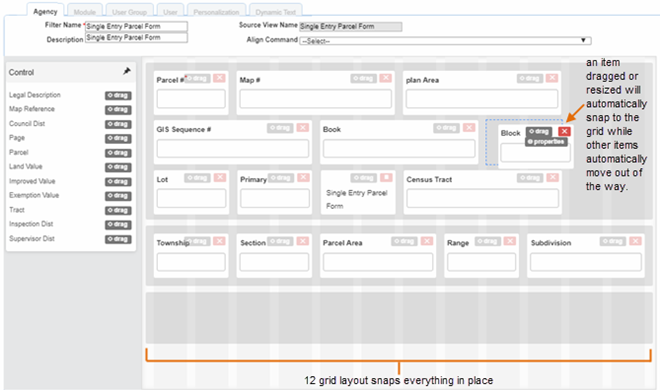Remove the Map # field with its X
The image size is (660, 390).
386,78
